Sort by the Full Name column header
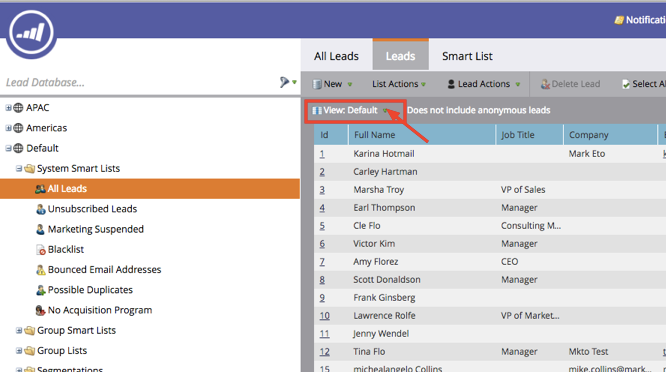666x372 pixels. (x=422, y=135)
